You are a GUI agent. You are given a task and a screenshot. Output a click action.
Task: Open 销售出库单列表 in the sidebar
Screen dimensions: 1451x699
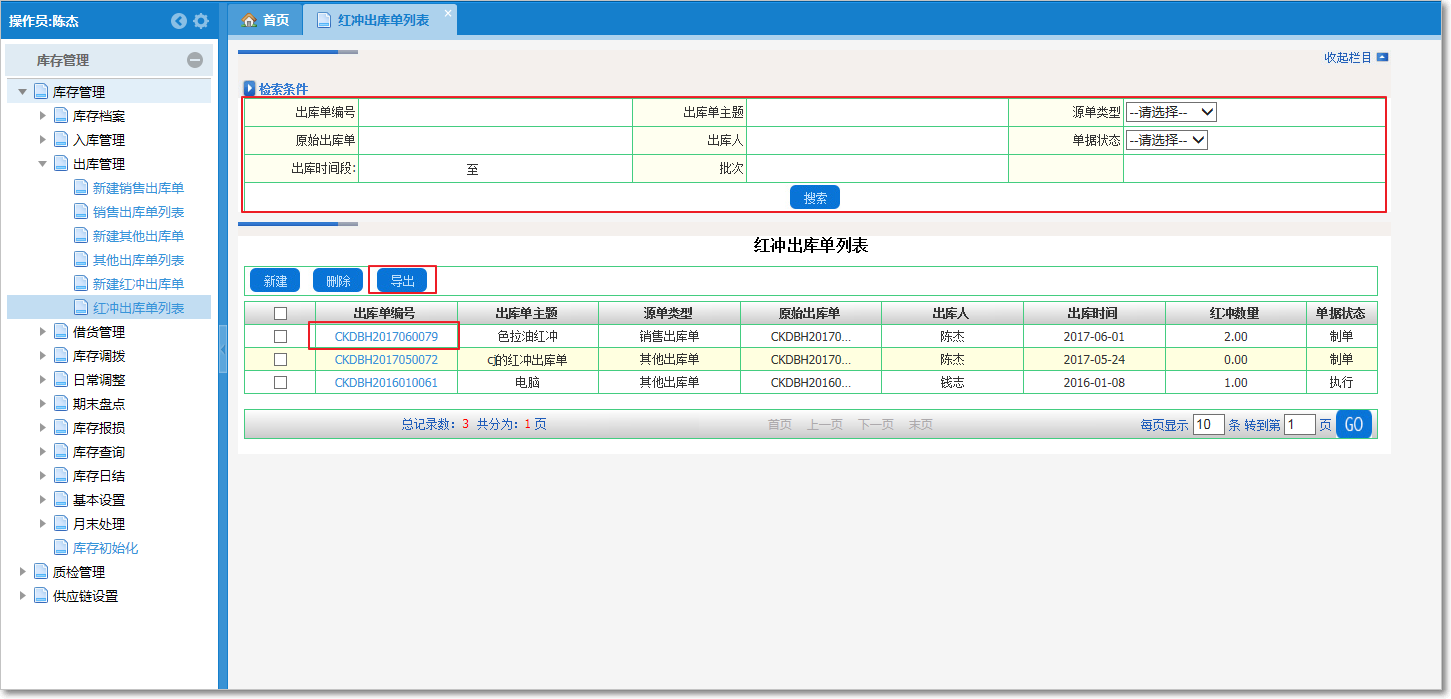(138, 212)
